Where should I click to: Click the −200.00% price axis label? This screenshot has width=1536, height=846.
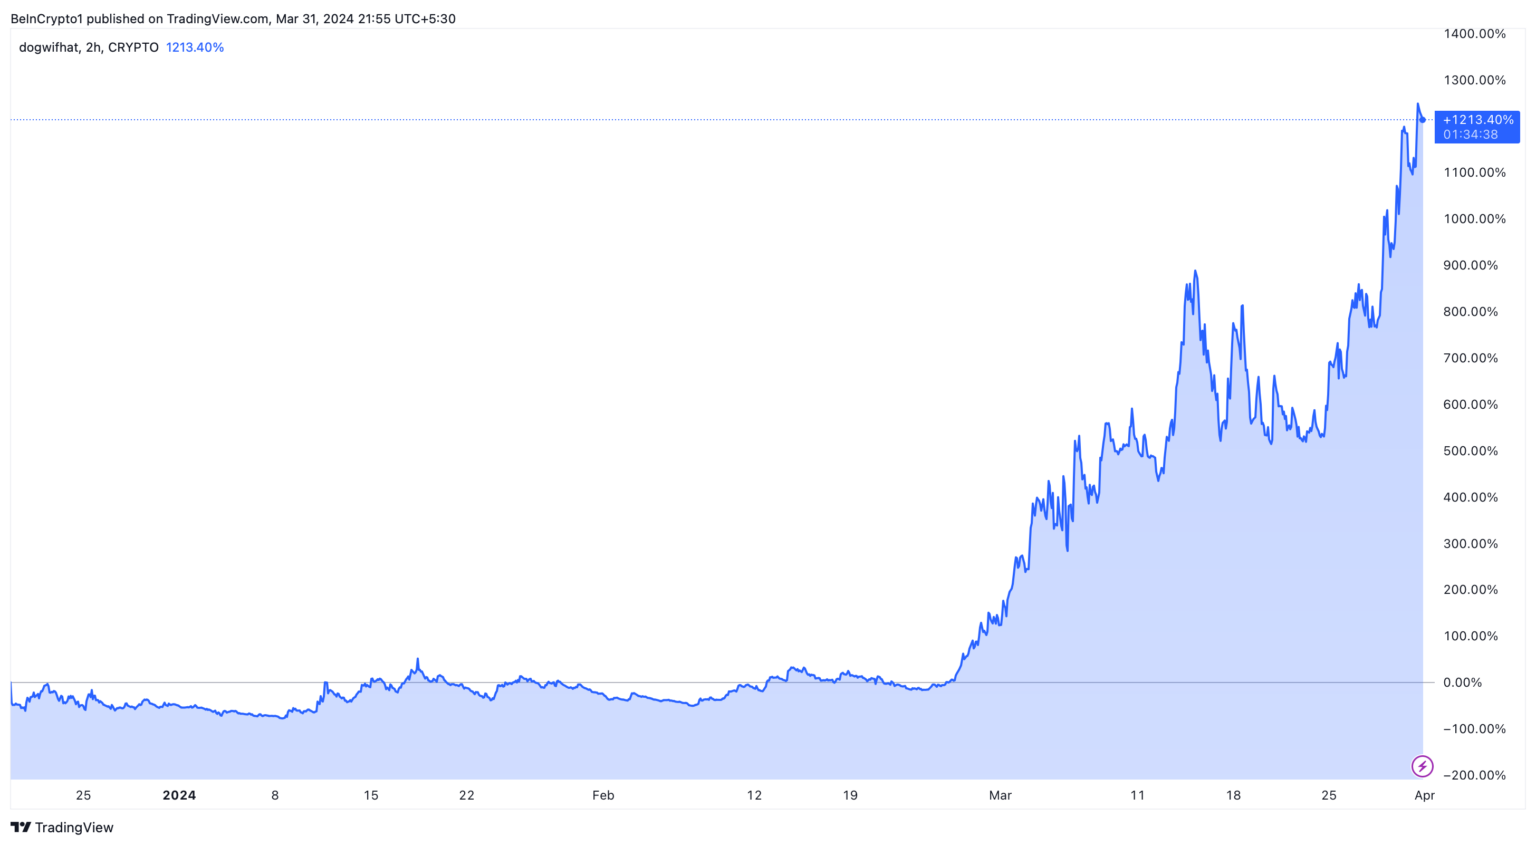[1475, 776]
